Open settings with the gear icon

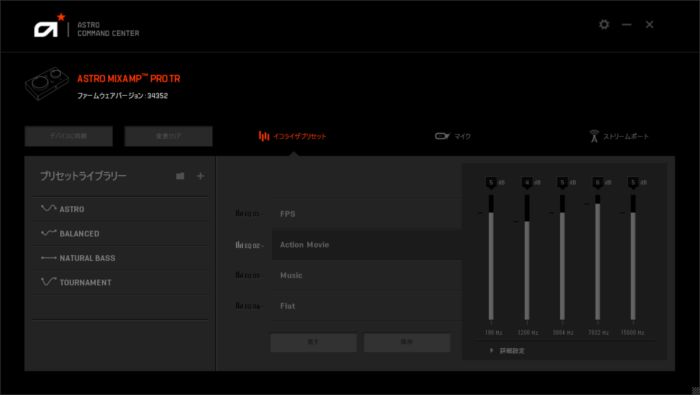click(x=604, y=25)
